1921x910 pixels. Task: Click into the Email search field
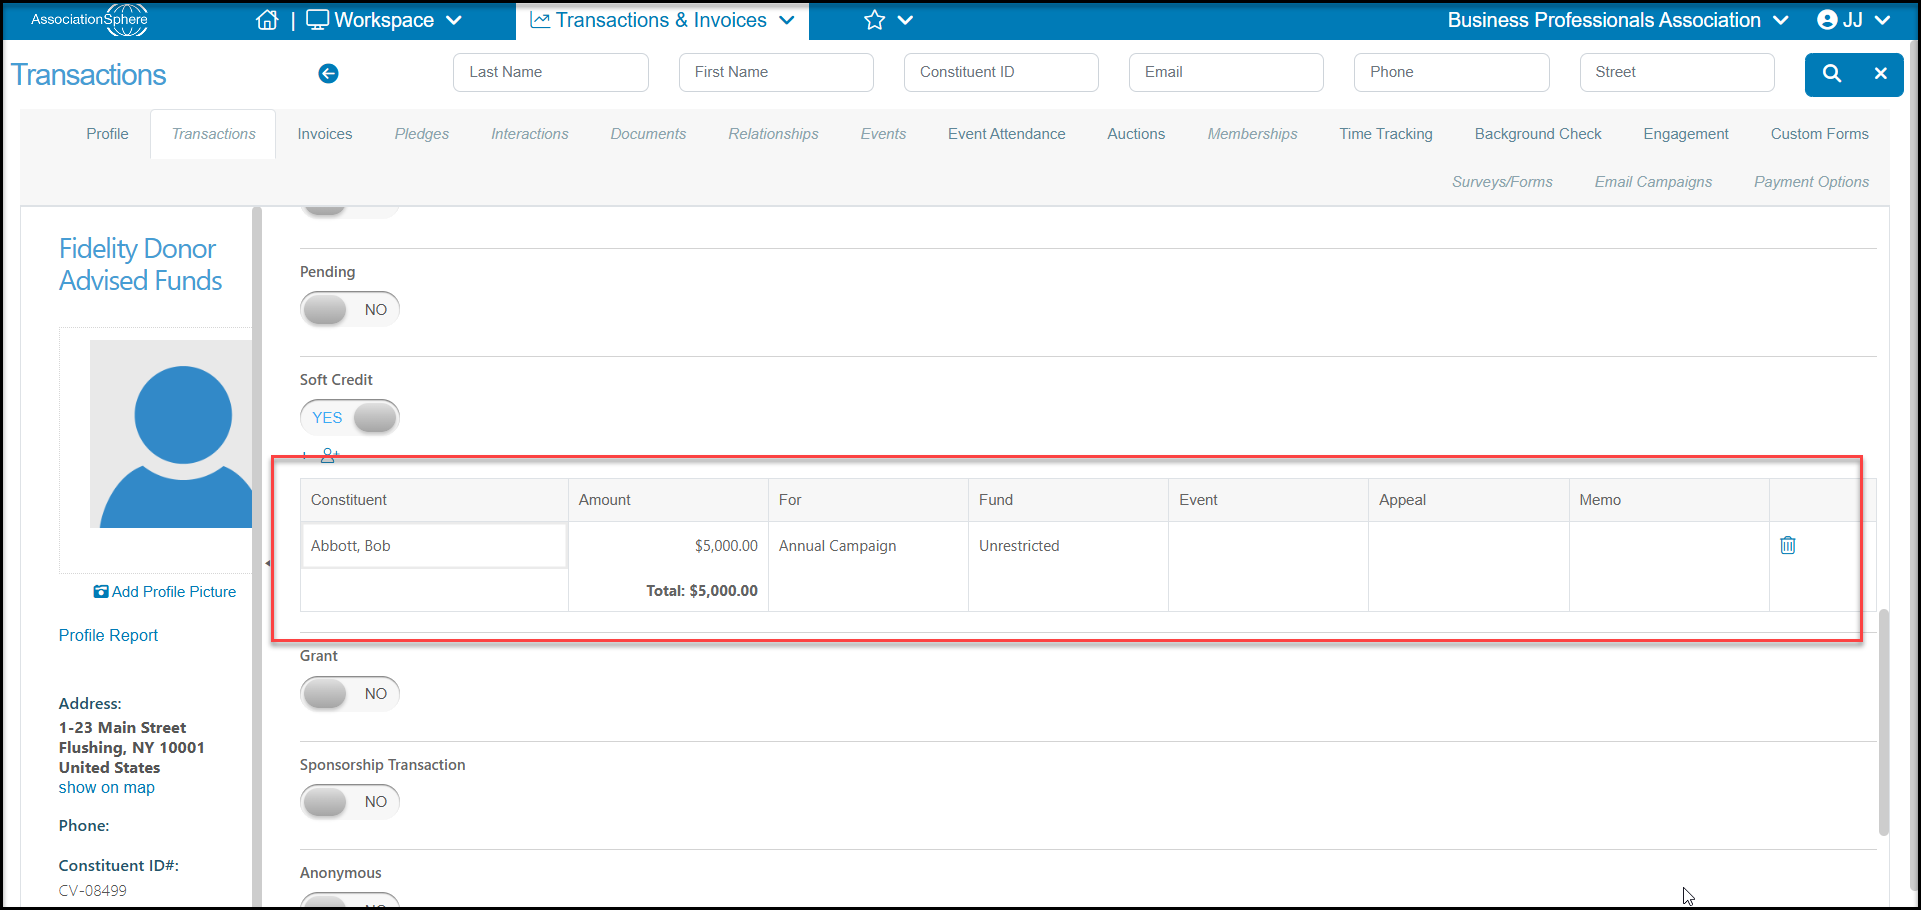pyautogui.click(x=1226, y=72)
